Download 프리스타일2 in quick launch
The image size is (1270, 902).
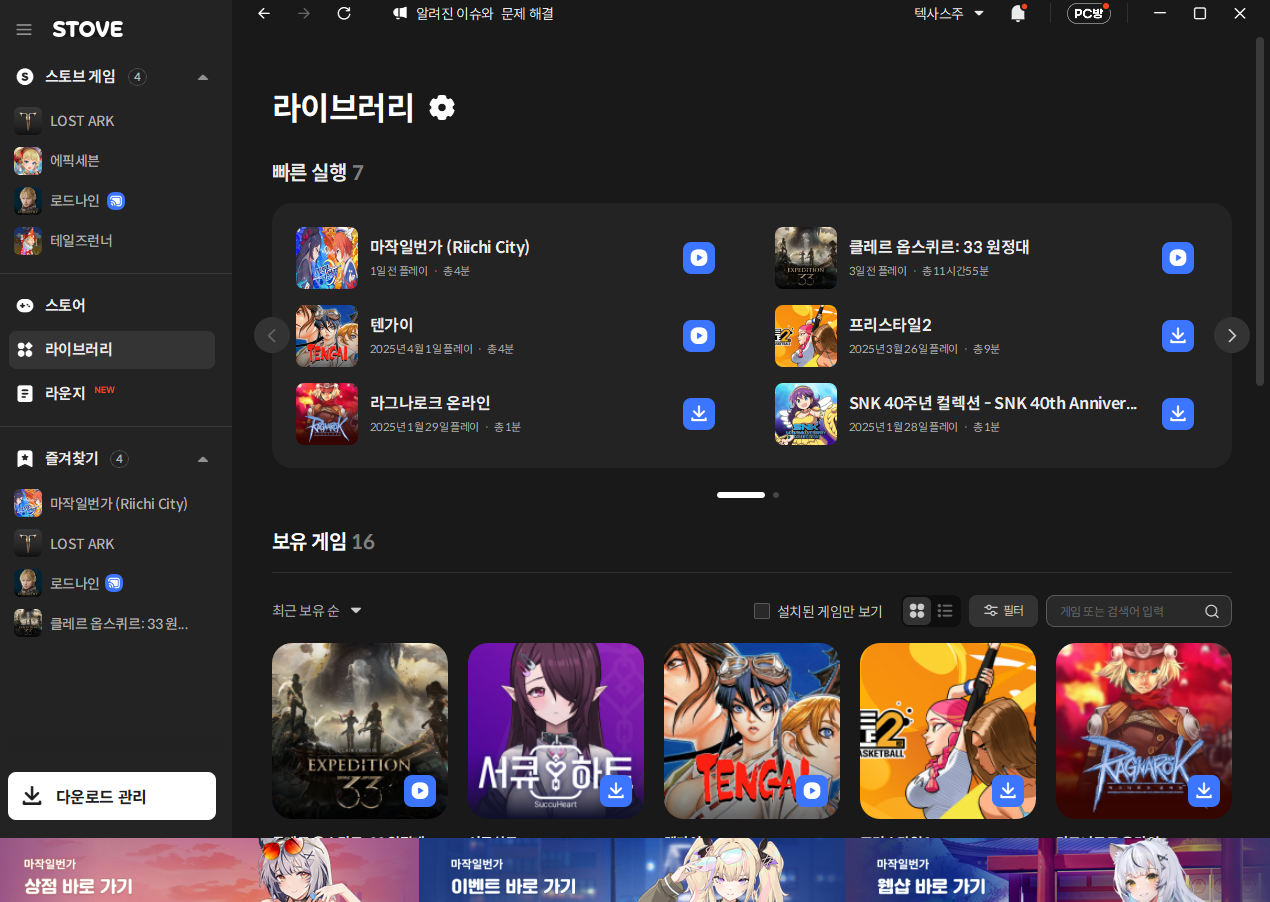click(1178, 336)
